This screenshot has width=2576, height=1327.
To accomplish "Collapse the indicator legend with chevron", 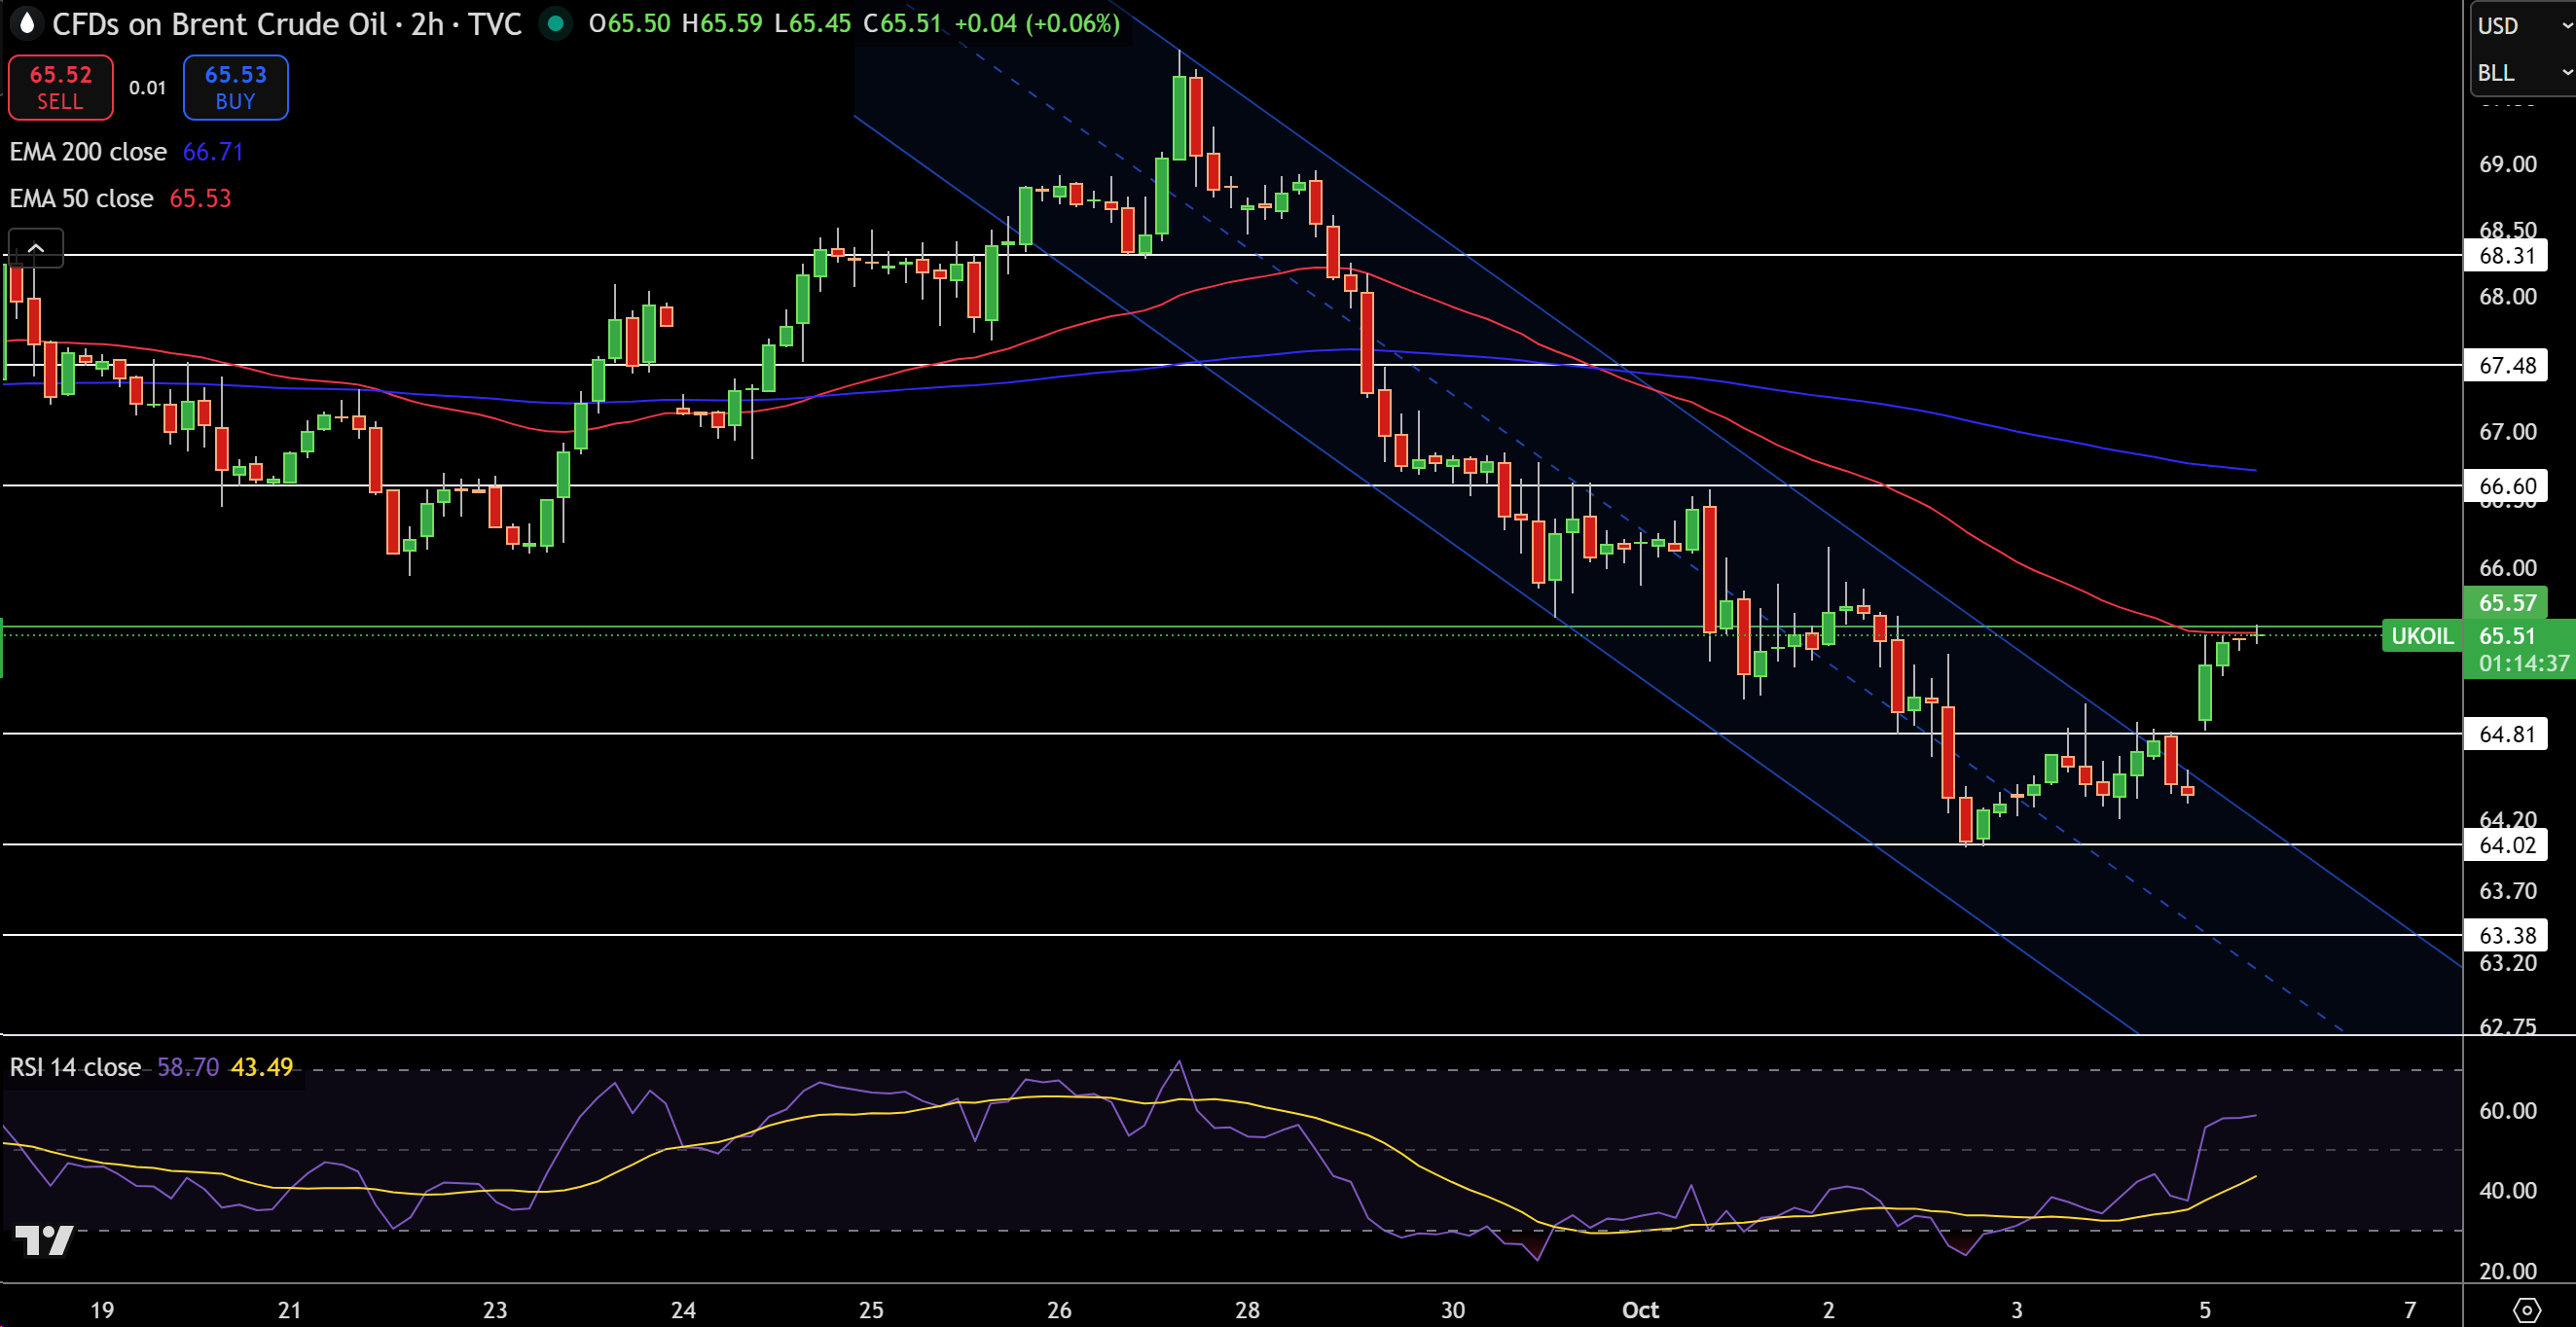I will pyautogui.click(x=36, y=248).
